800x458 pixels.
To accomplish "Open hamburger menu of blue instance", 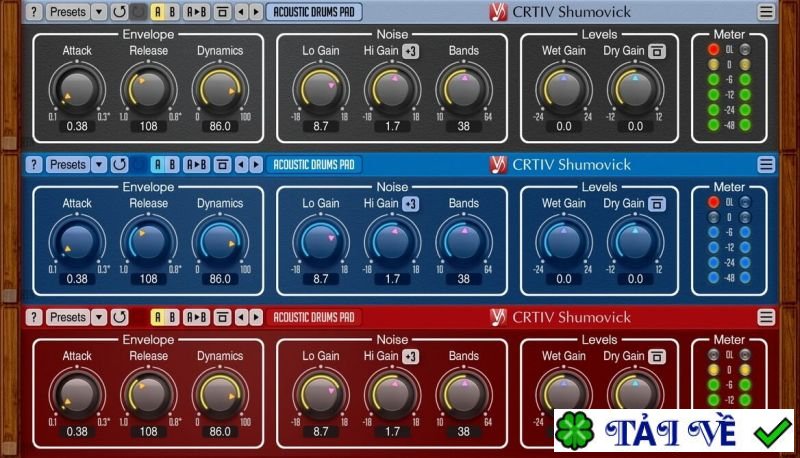I will [x=766, y=164].
